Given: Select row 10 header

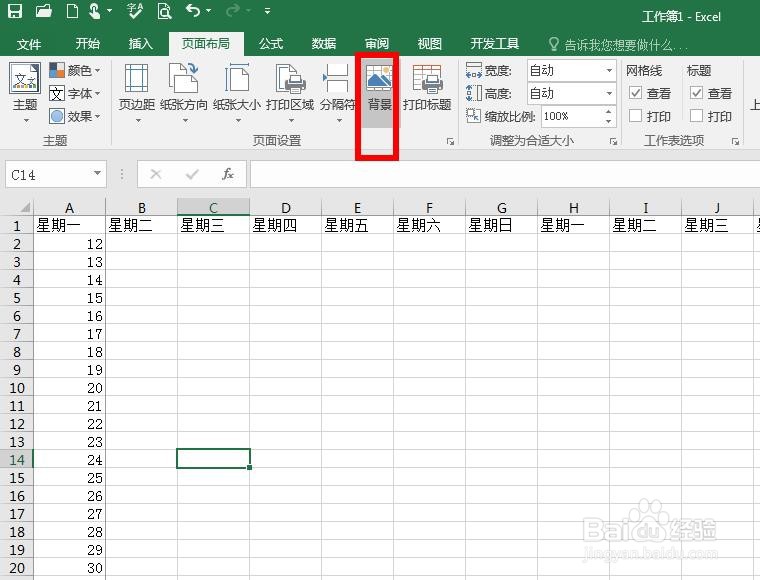Looking at the screenshot, I should (x=16, y=388).
